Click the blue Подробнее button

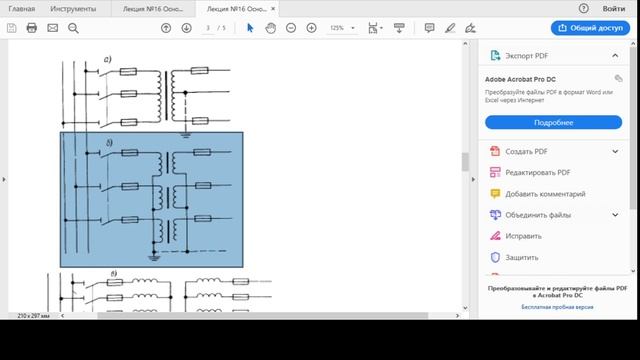click(x=553, y=122)
